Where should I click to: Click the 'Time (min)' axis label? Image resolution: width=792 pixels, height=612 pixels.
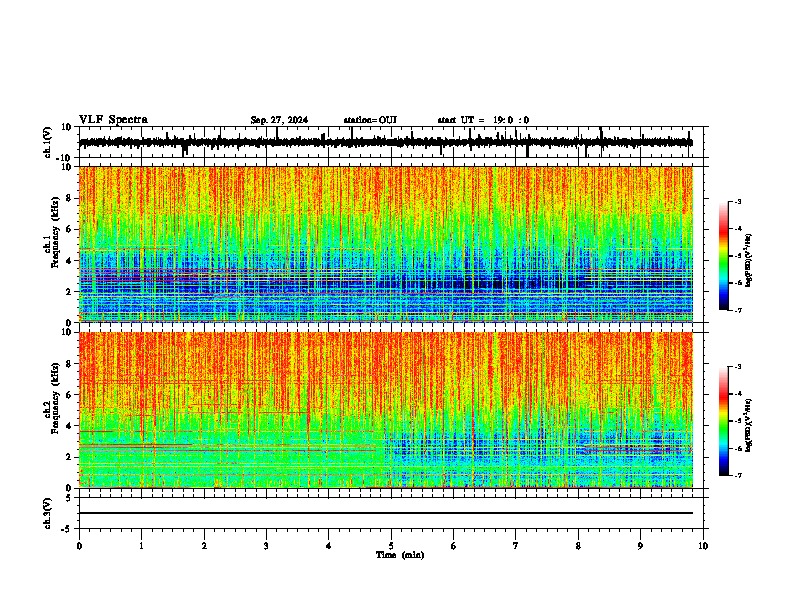click(x=400, y=555)
